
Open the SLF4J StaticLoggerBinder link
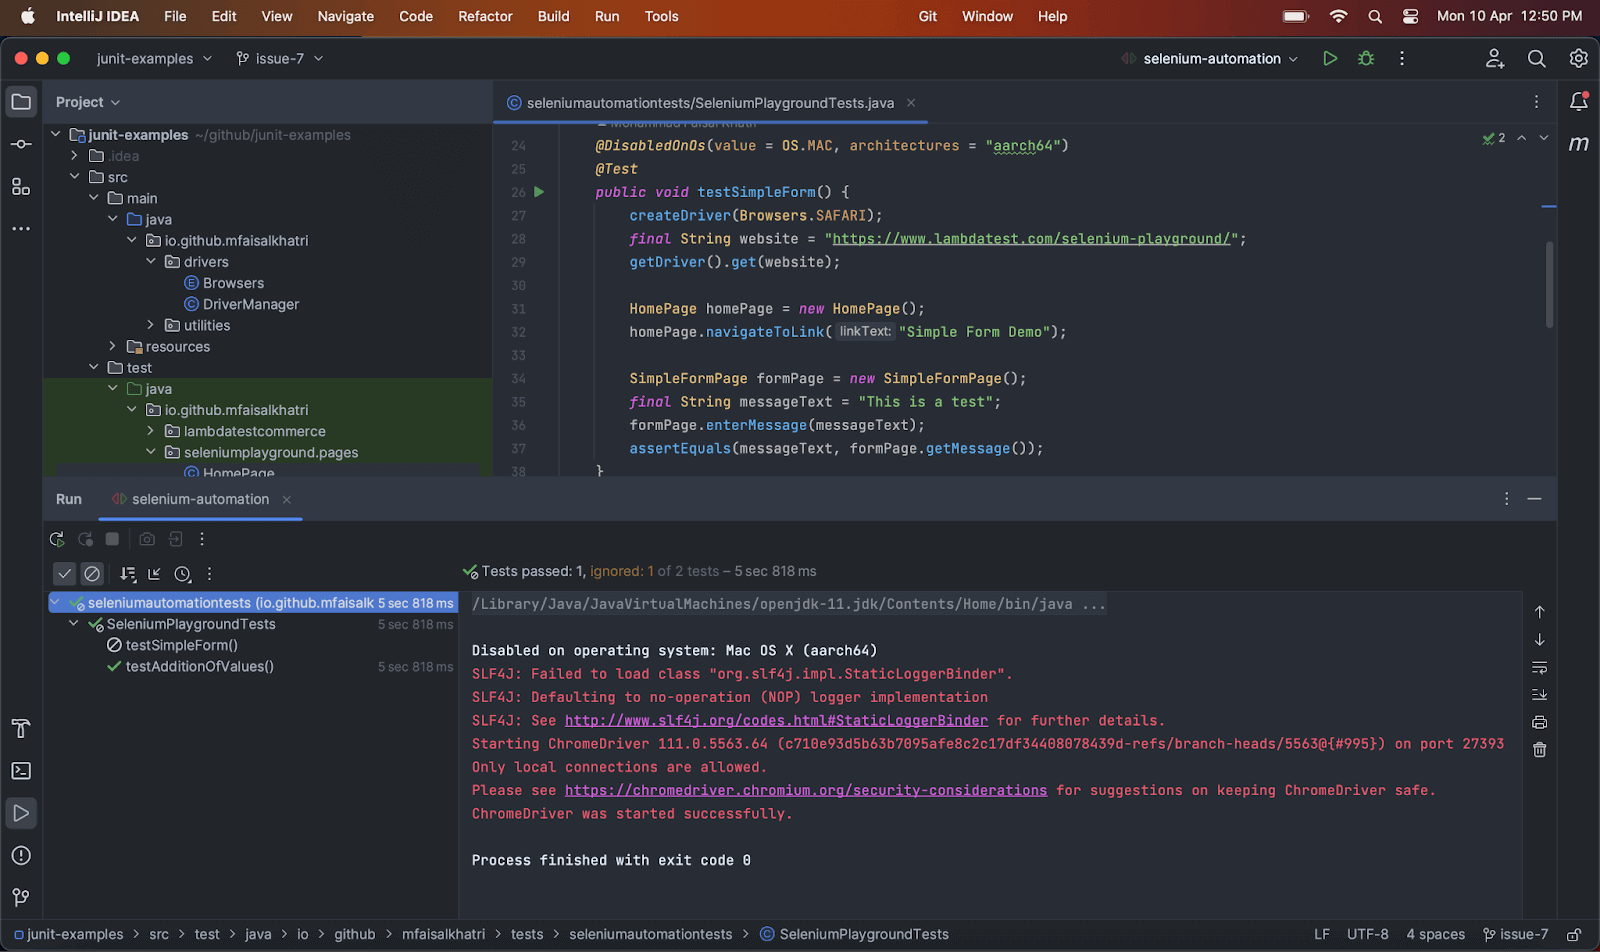tap(777, 720)
